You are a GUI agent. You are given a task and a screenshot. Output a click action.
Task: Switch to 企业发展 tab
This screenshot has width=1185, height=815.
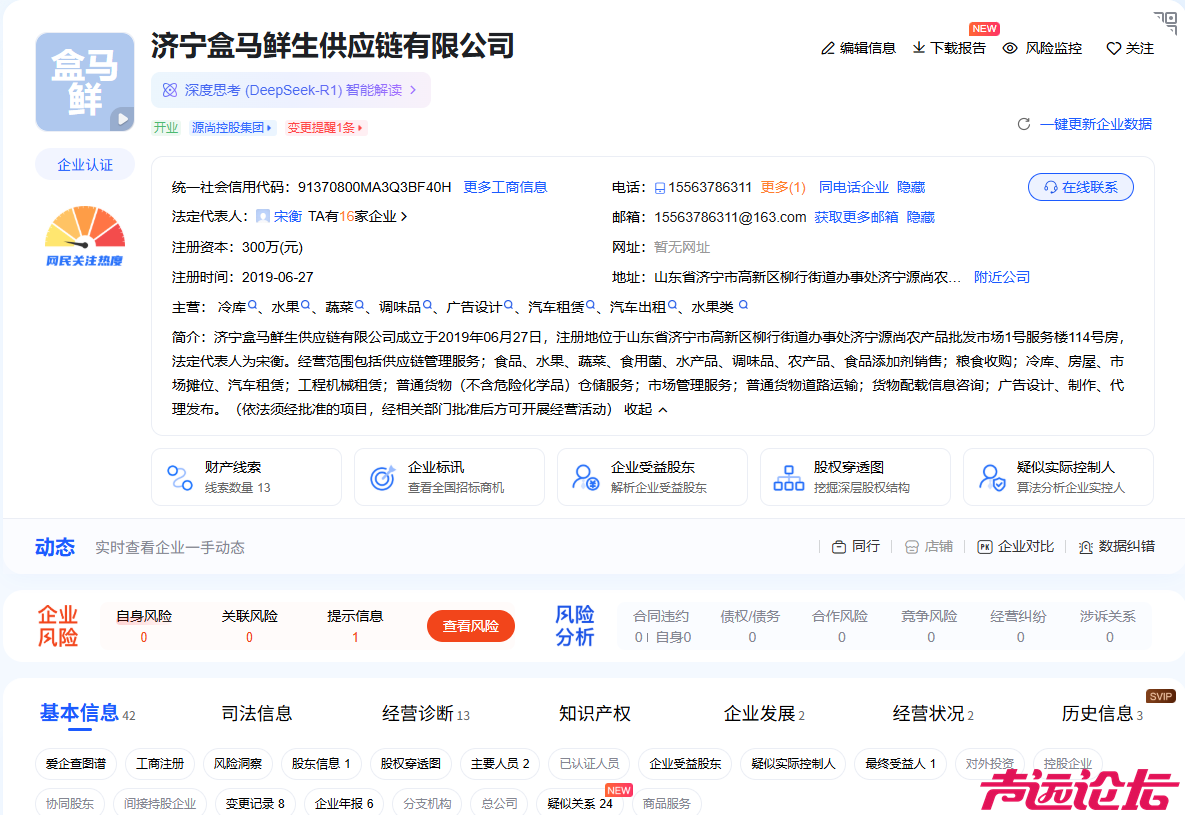point(760,713)
